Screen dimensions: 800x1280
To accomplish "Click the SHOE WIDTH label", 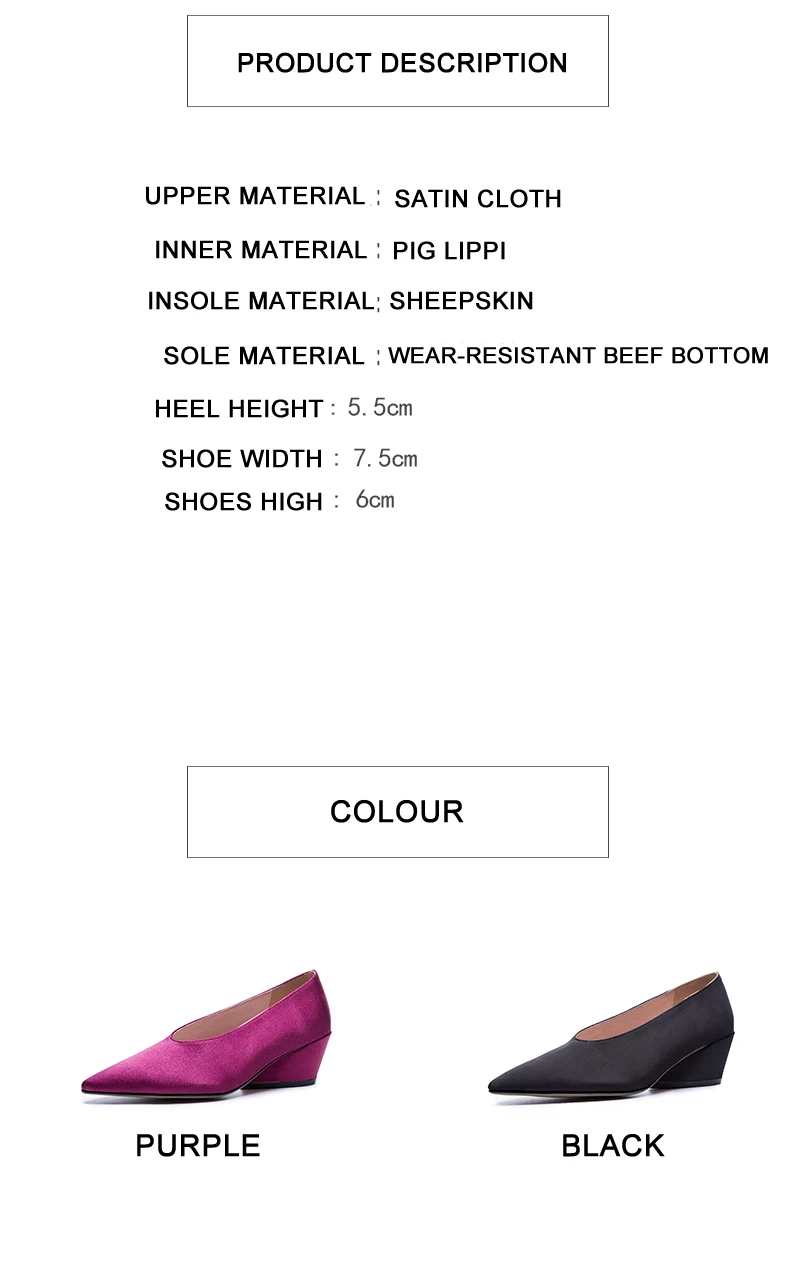I will coord(242,459).
